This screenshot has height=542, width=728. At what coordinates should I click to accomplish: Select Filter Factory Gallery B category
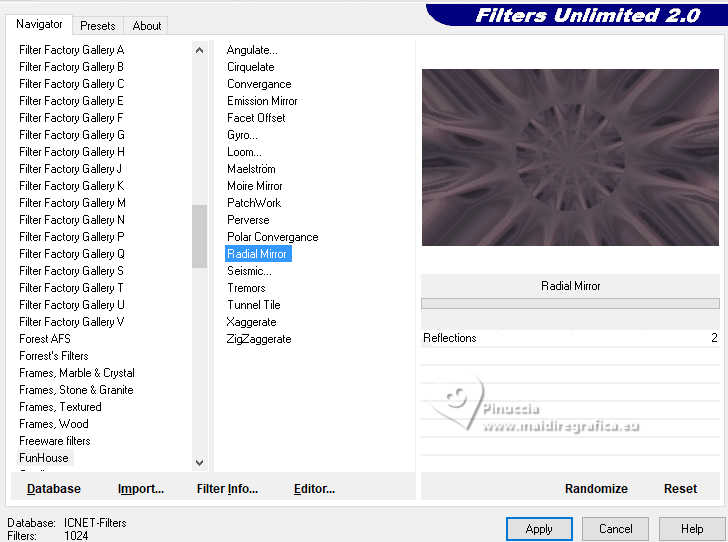pyautogui.click(x=72, y=67)
